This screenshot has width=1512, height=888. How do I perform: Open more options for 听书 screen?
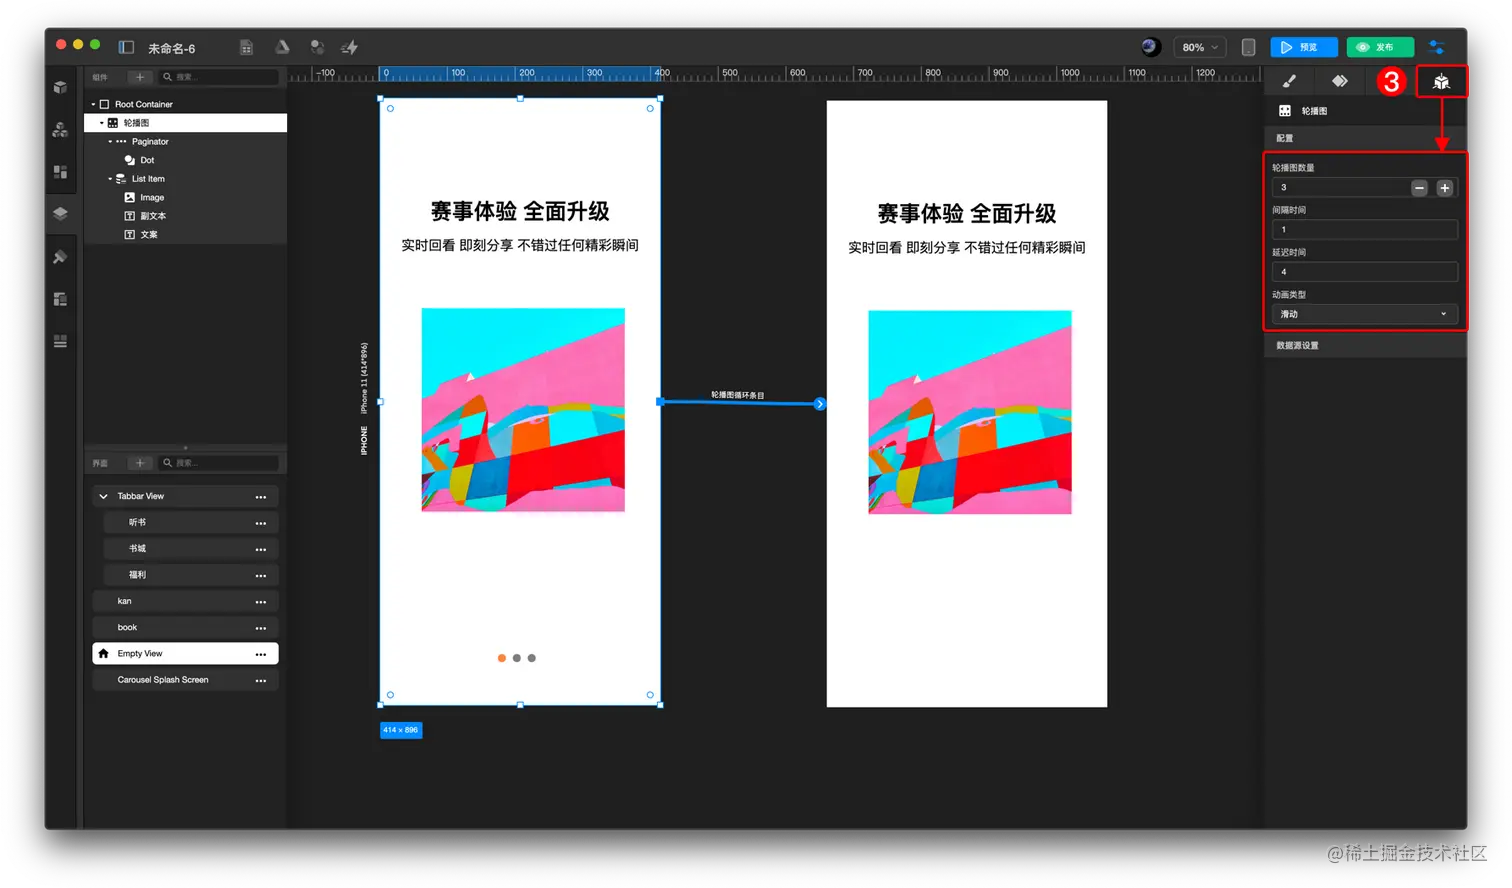point(261,523)
